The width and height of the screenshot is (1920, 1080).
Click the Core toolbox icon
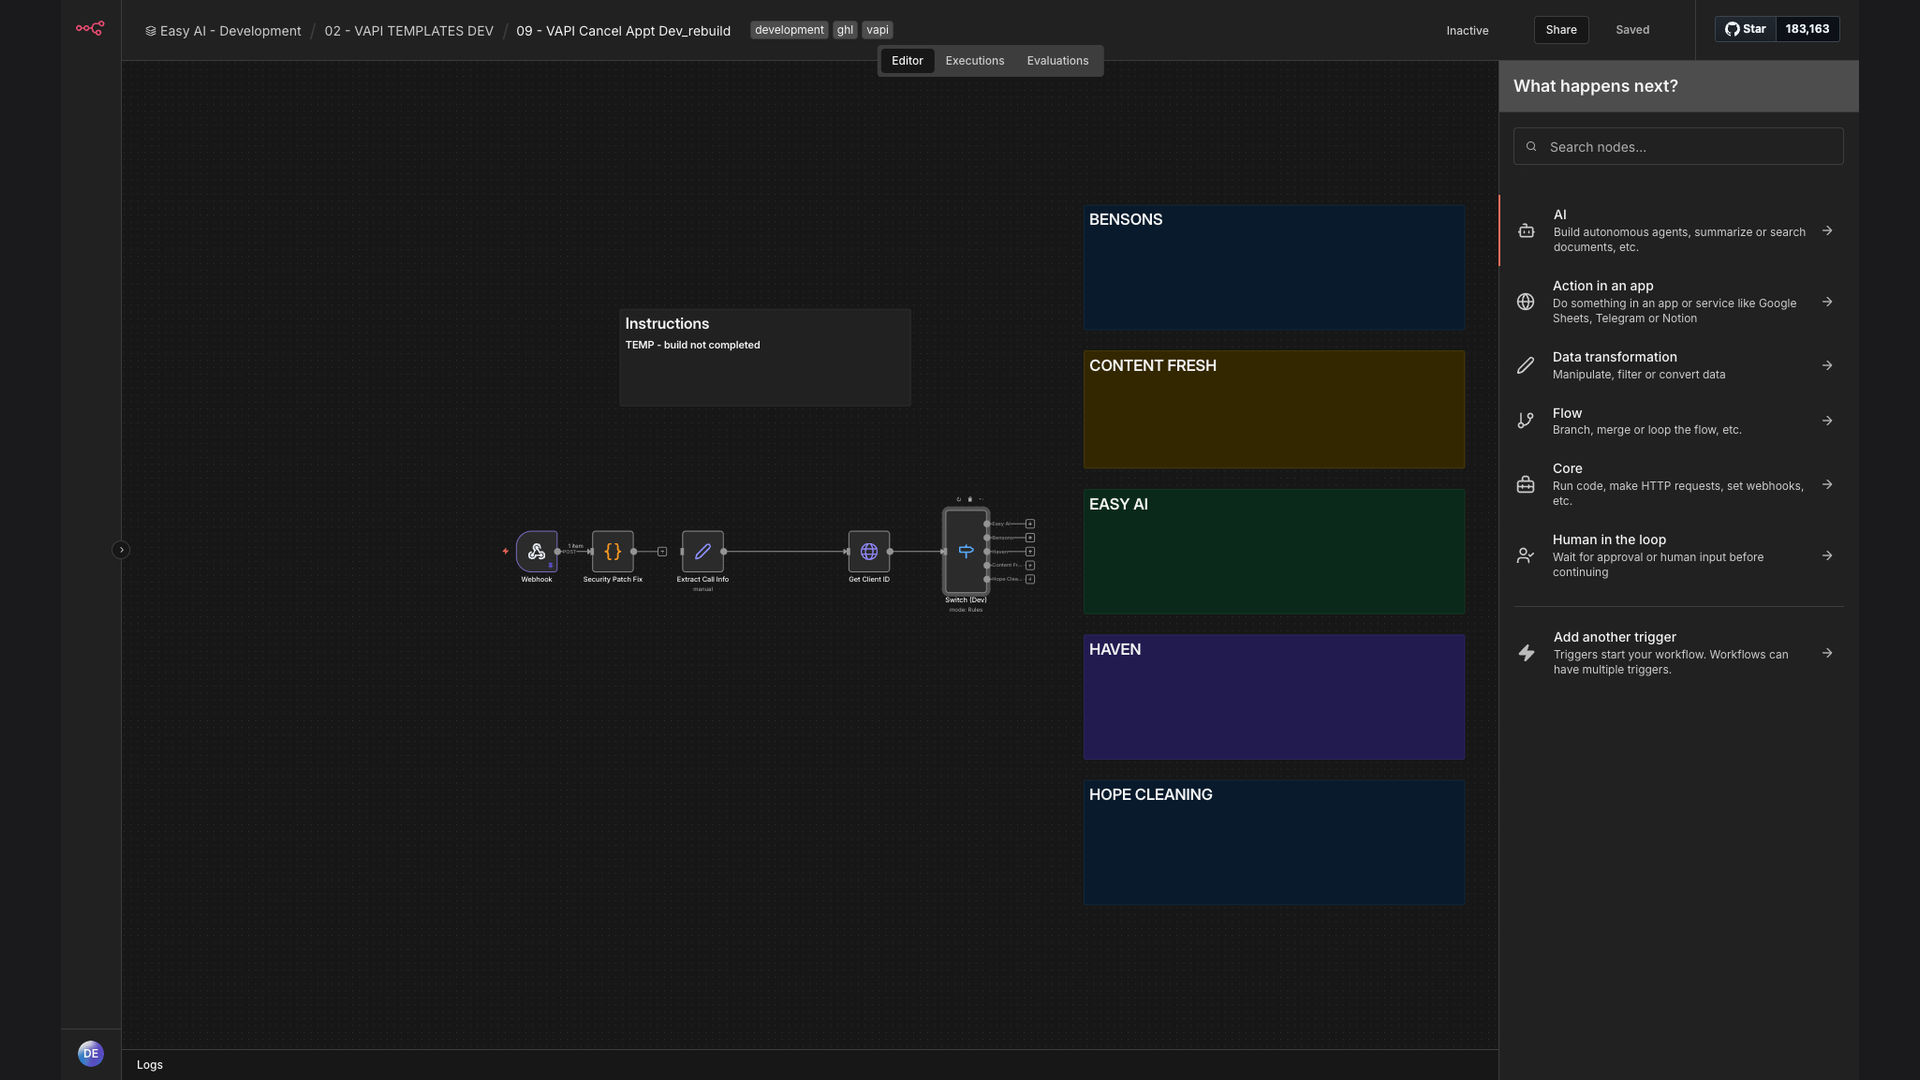pos(1525,485)
